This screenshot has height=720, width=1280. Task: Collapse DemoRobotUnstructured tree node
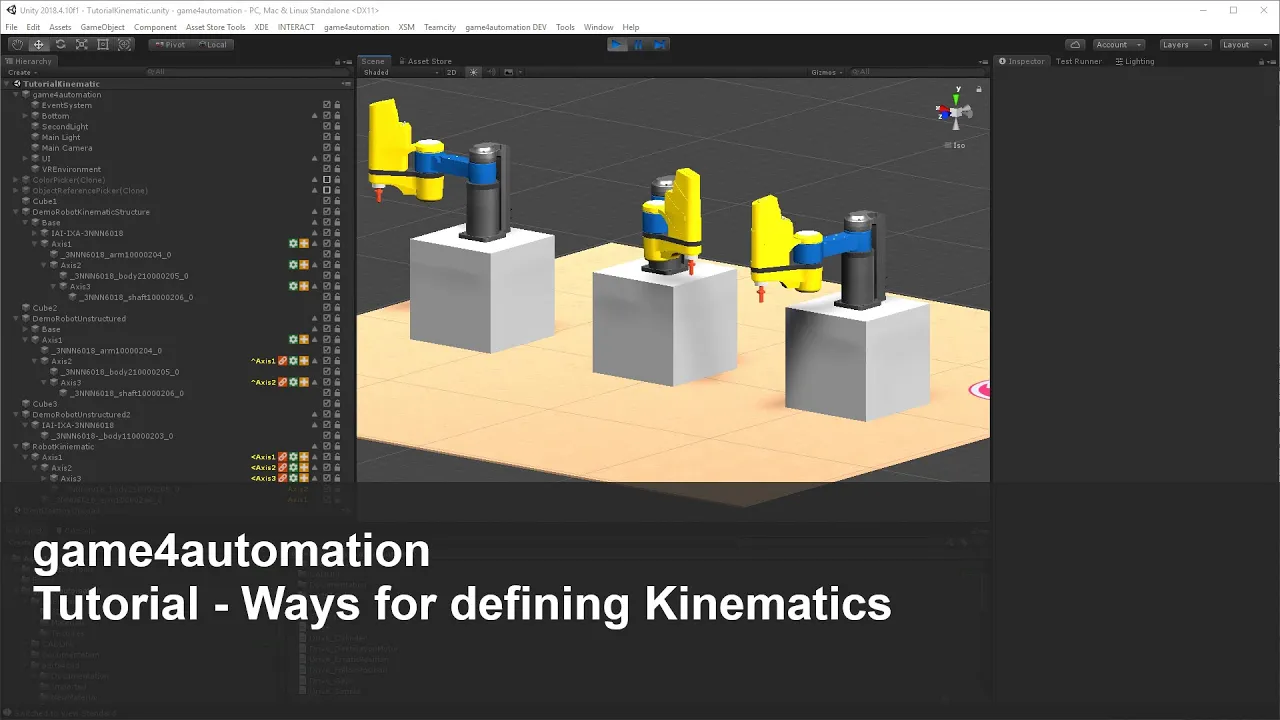click(x=17, y=319)
